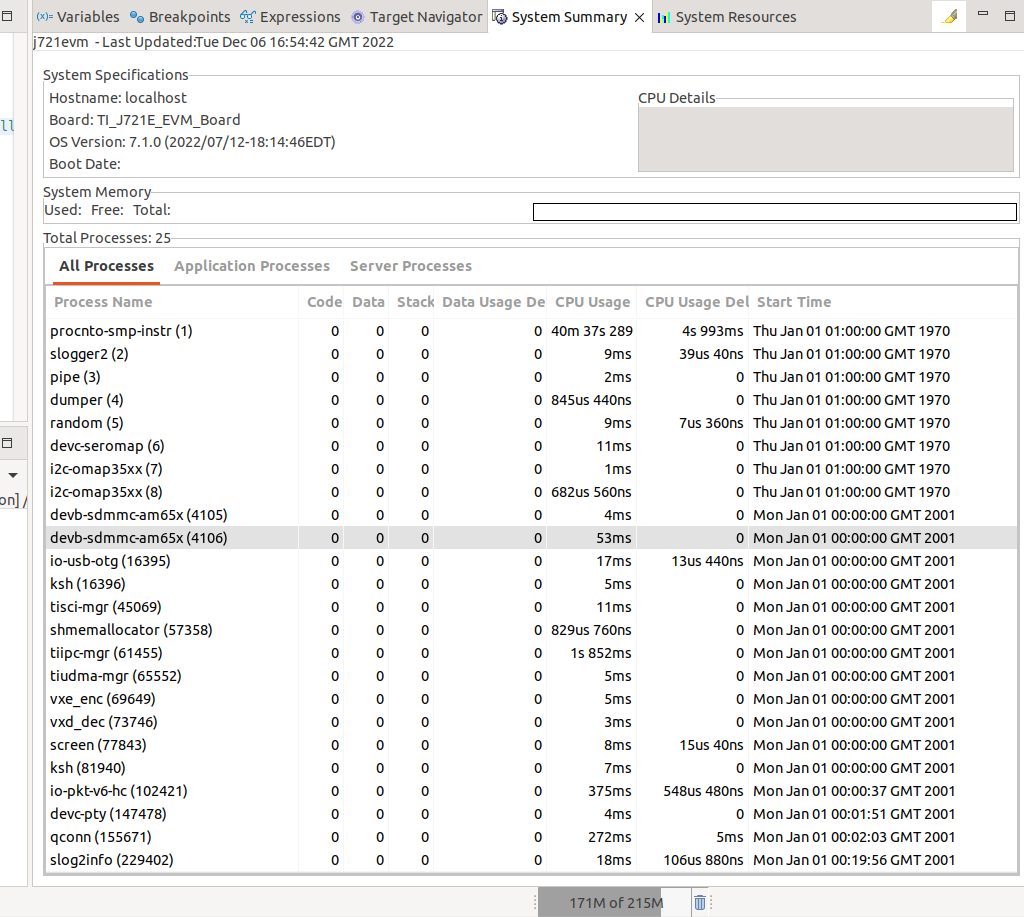Close the System Summary tab
This screenshot has height=917, width=1024.
[640, 17]
